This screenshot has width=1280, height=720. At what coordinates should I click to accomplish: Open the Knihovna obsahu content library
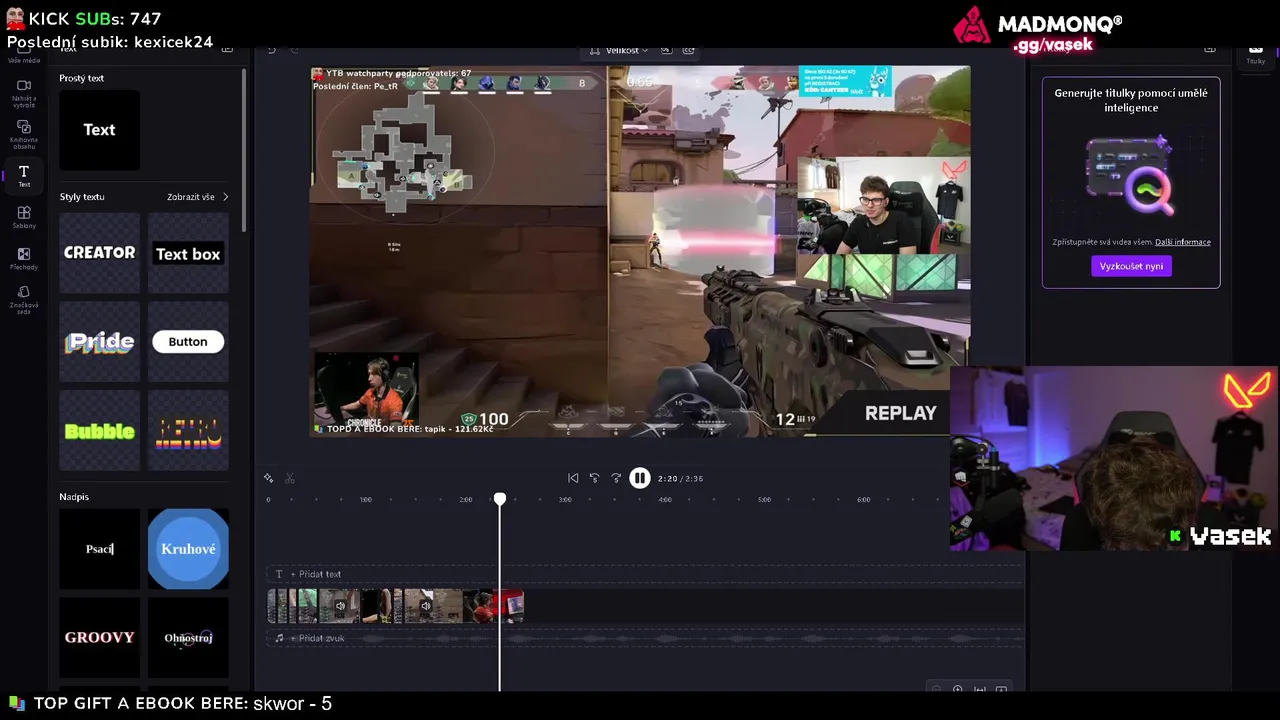tap(24, 133)
